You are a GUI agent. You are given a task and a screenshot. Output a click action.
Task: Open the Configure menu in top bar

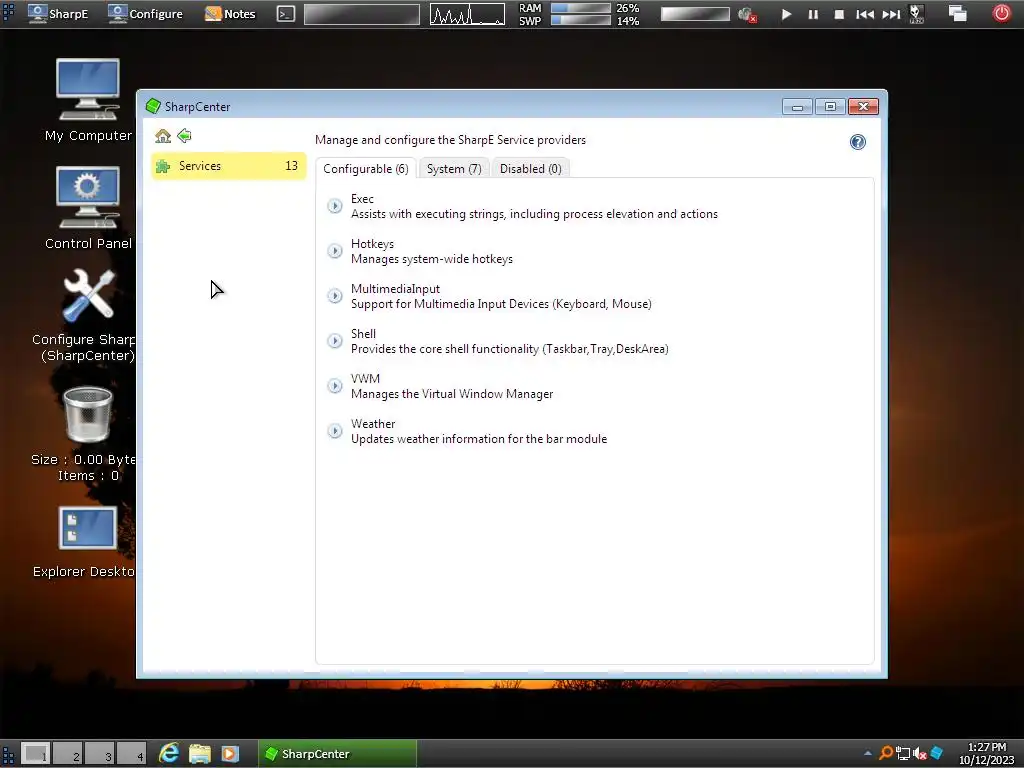click(145, 14)
